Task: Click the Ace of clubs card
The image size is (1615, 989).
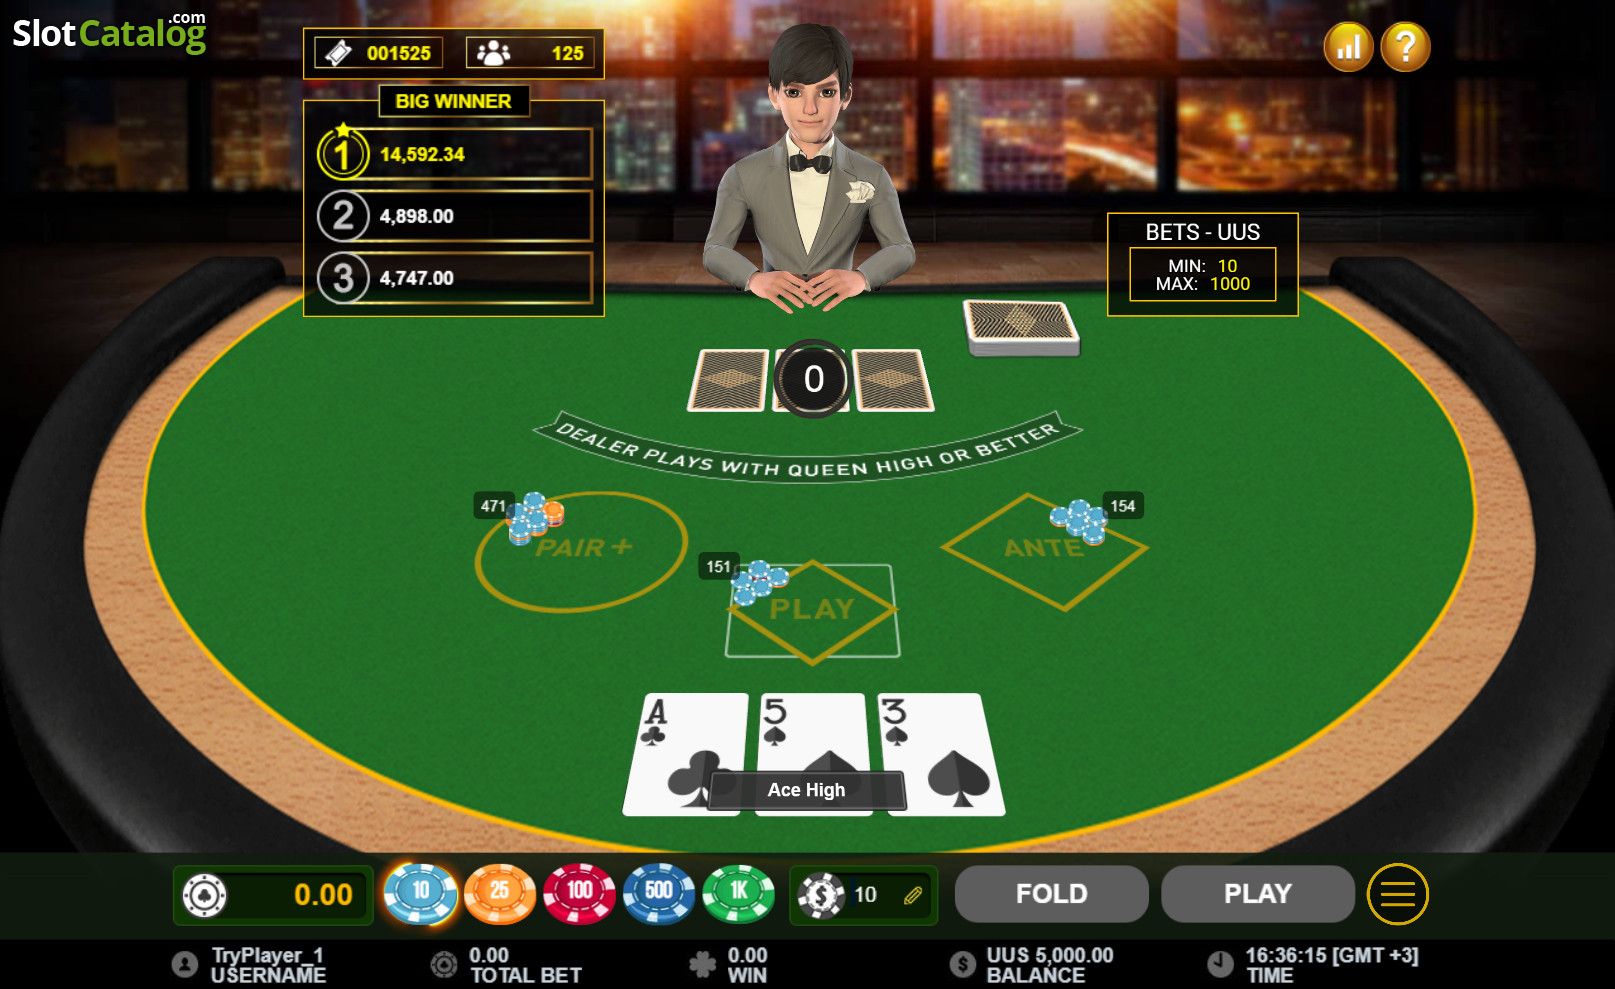Action: [x=685, y=754]
